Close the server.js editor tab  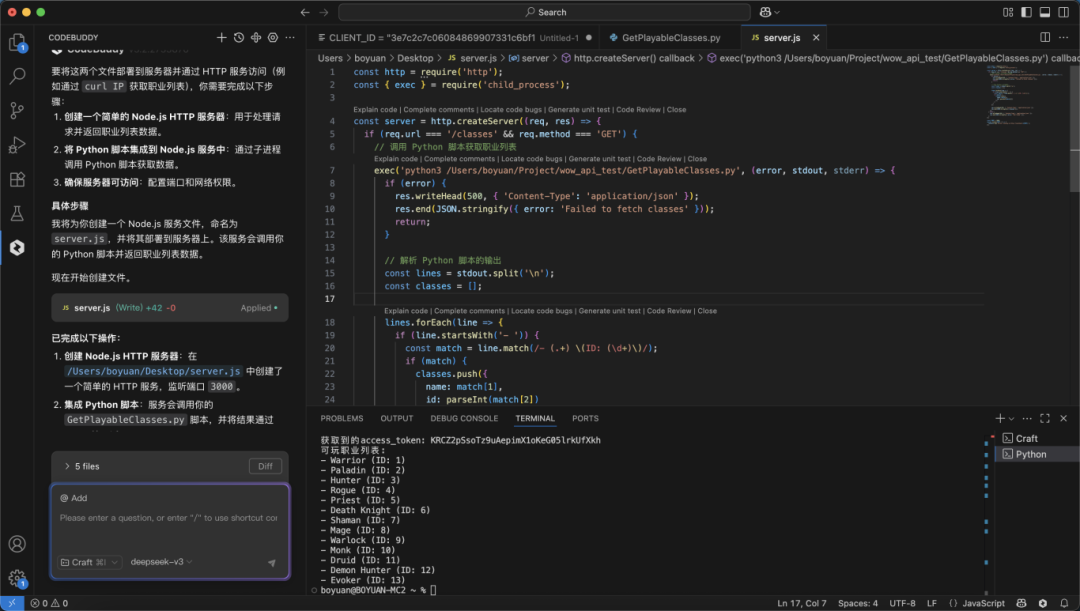(x=816, y=38)
